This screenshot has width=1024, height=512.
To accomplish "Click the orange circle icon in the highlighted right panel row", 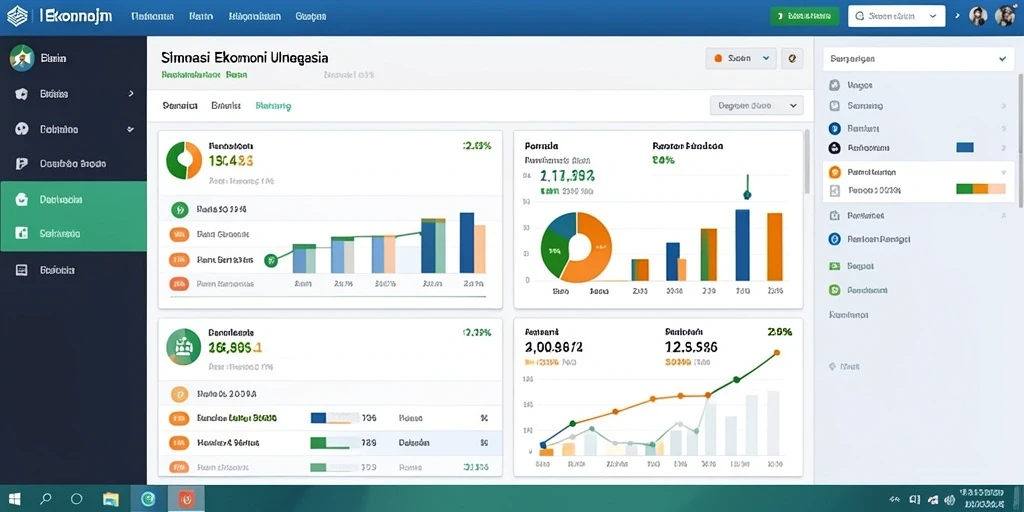I will (834, 172).
